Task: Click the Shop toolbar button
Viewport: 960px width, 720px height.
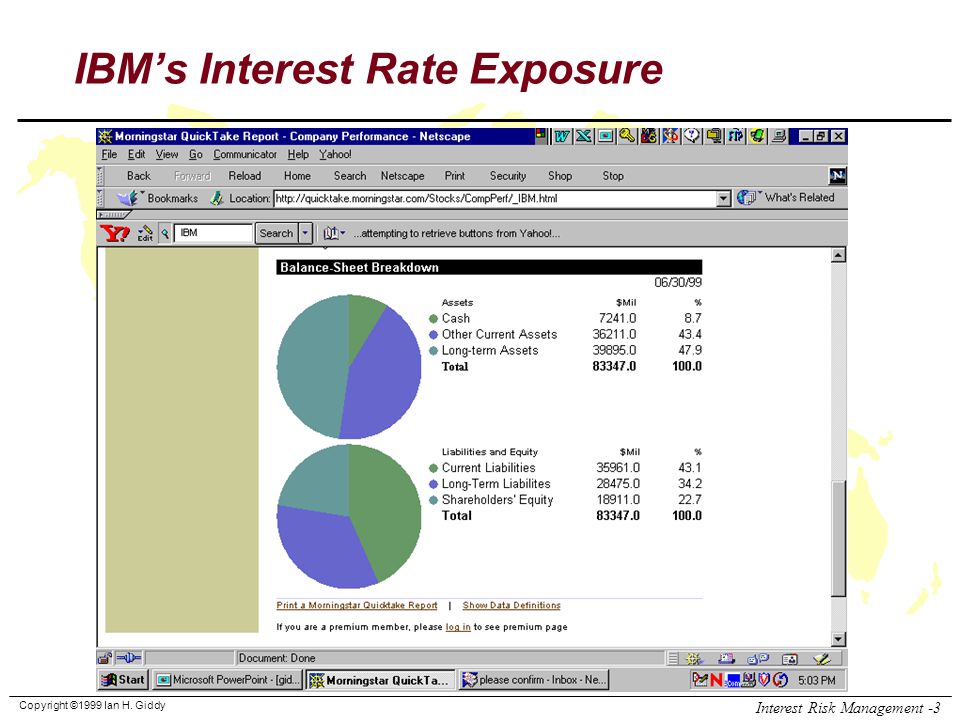Action: [x=560, y=176]
